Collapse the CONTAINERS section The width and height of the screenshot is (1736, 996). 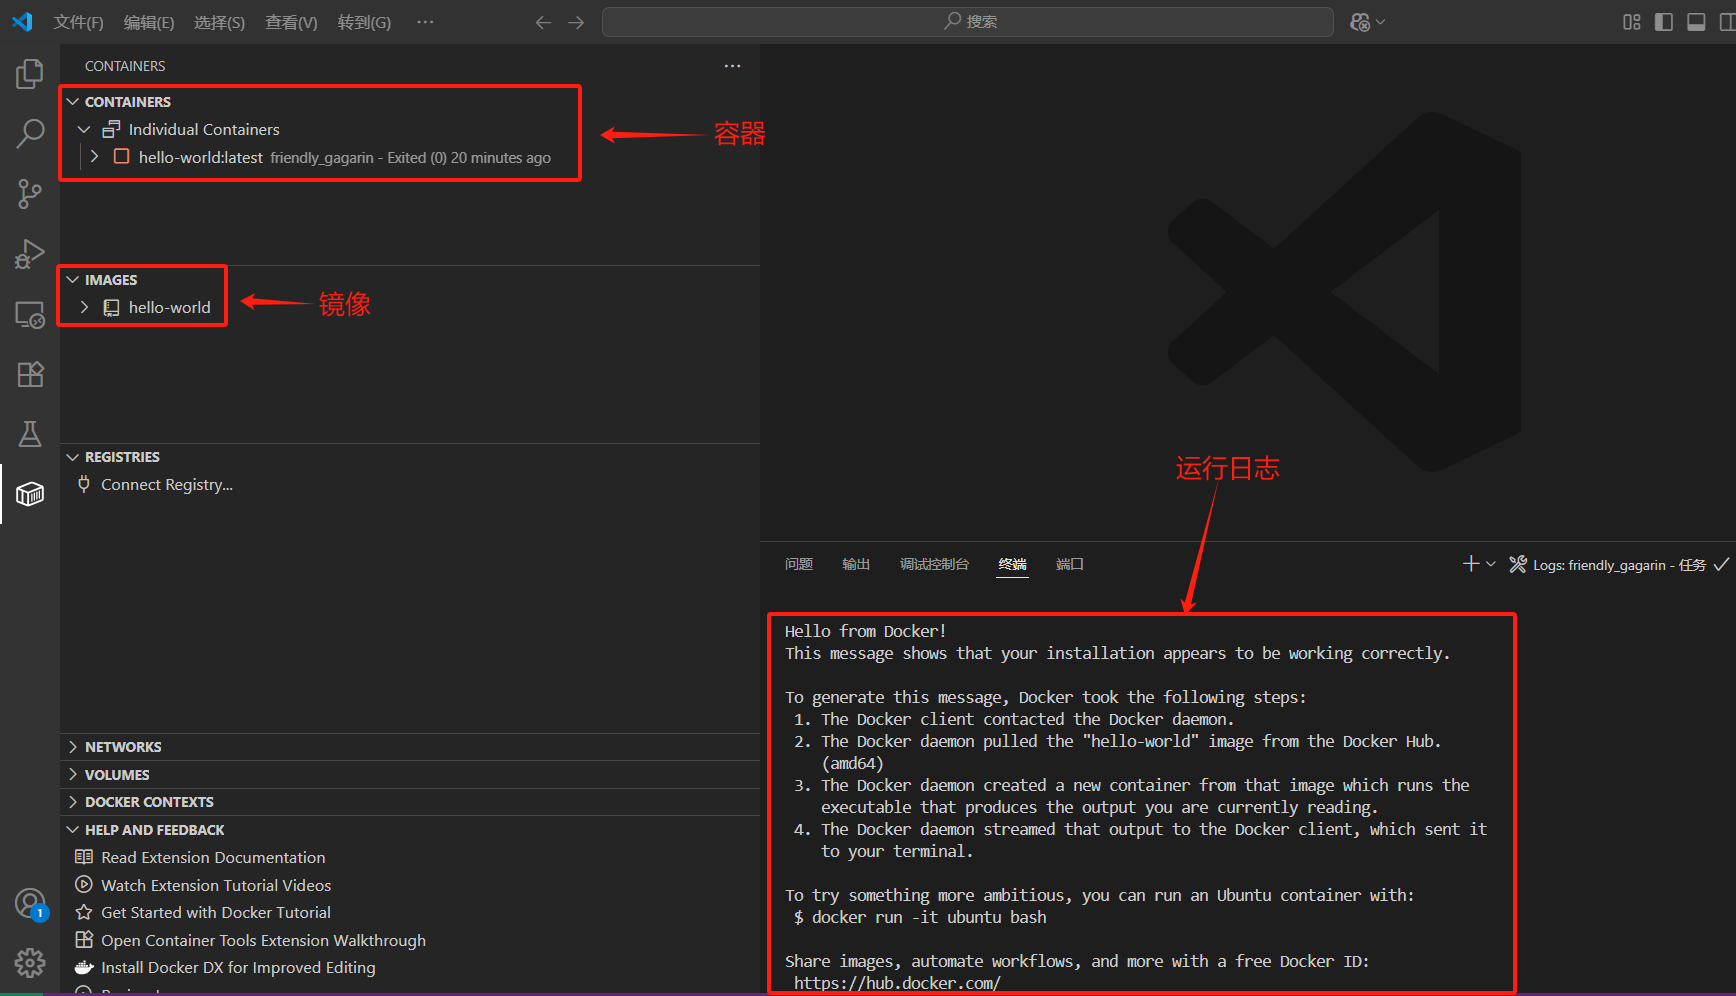click(x=73, y=101)
